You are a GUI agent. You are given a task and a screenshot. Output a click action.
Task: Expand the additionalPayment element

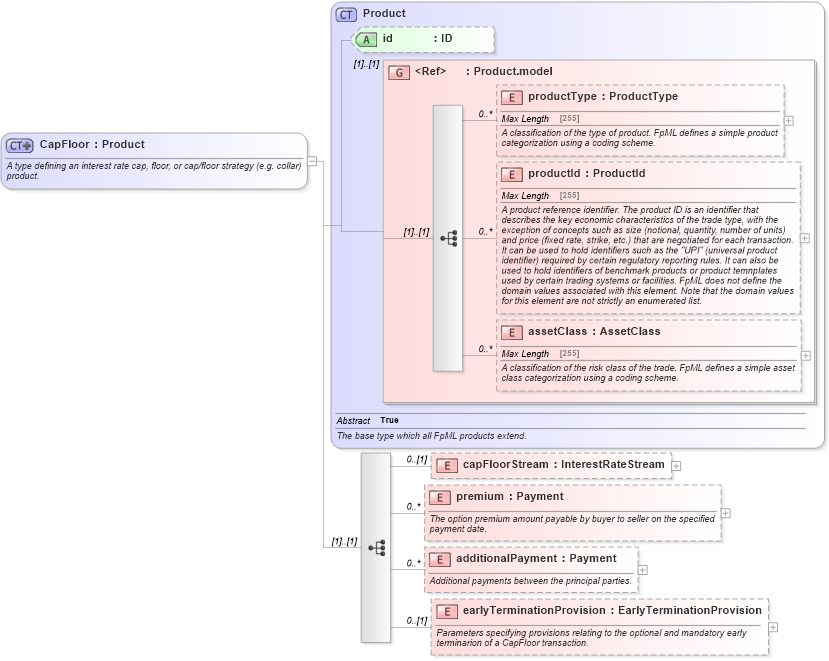click(x=642, y=570)
